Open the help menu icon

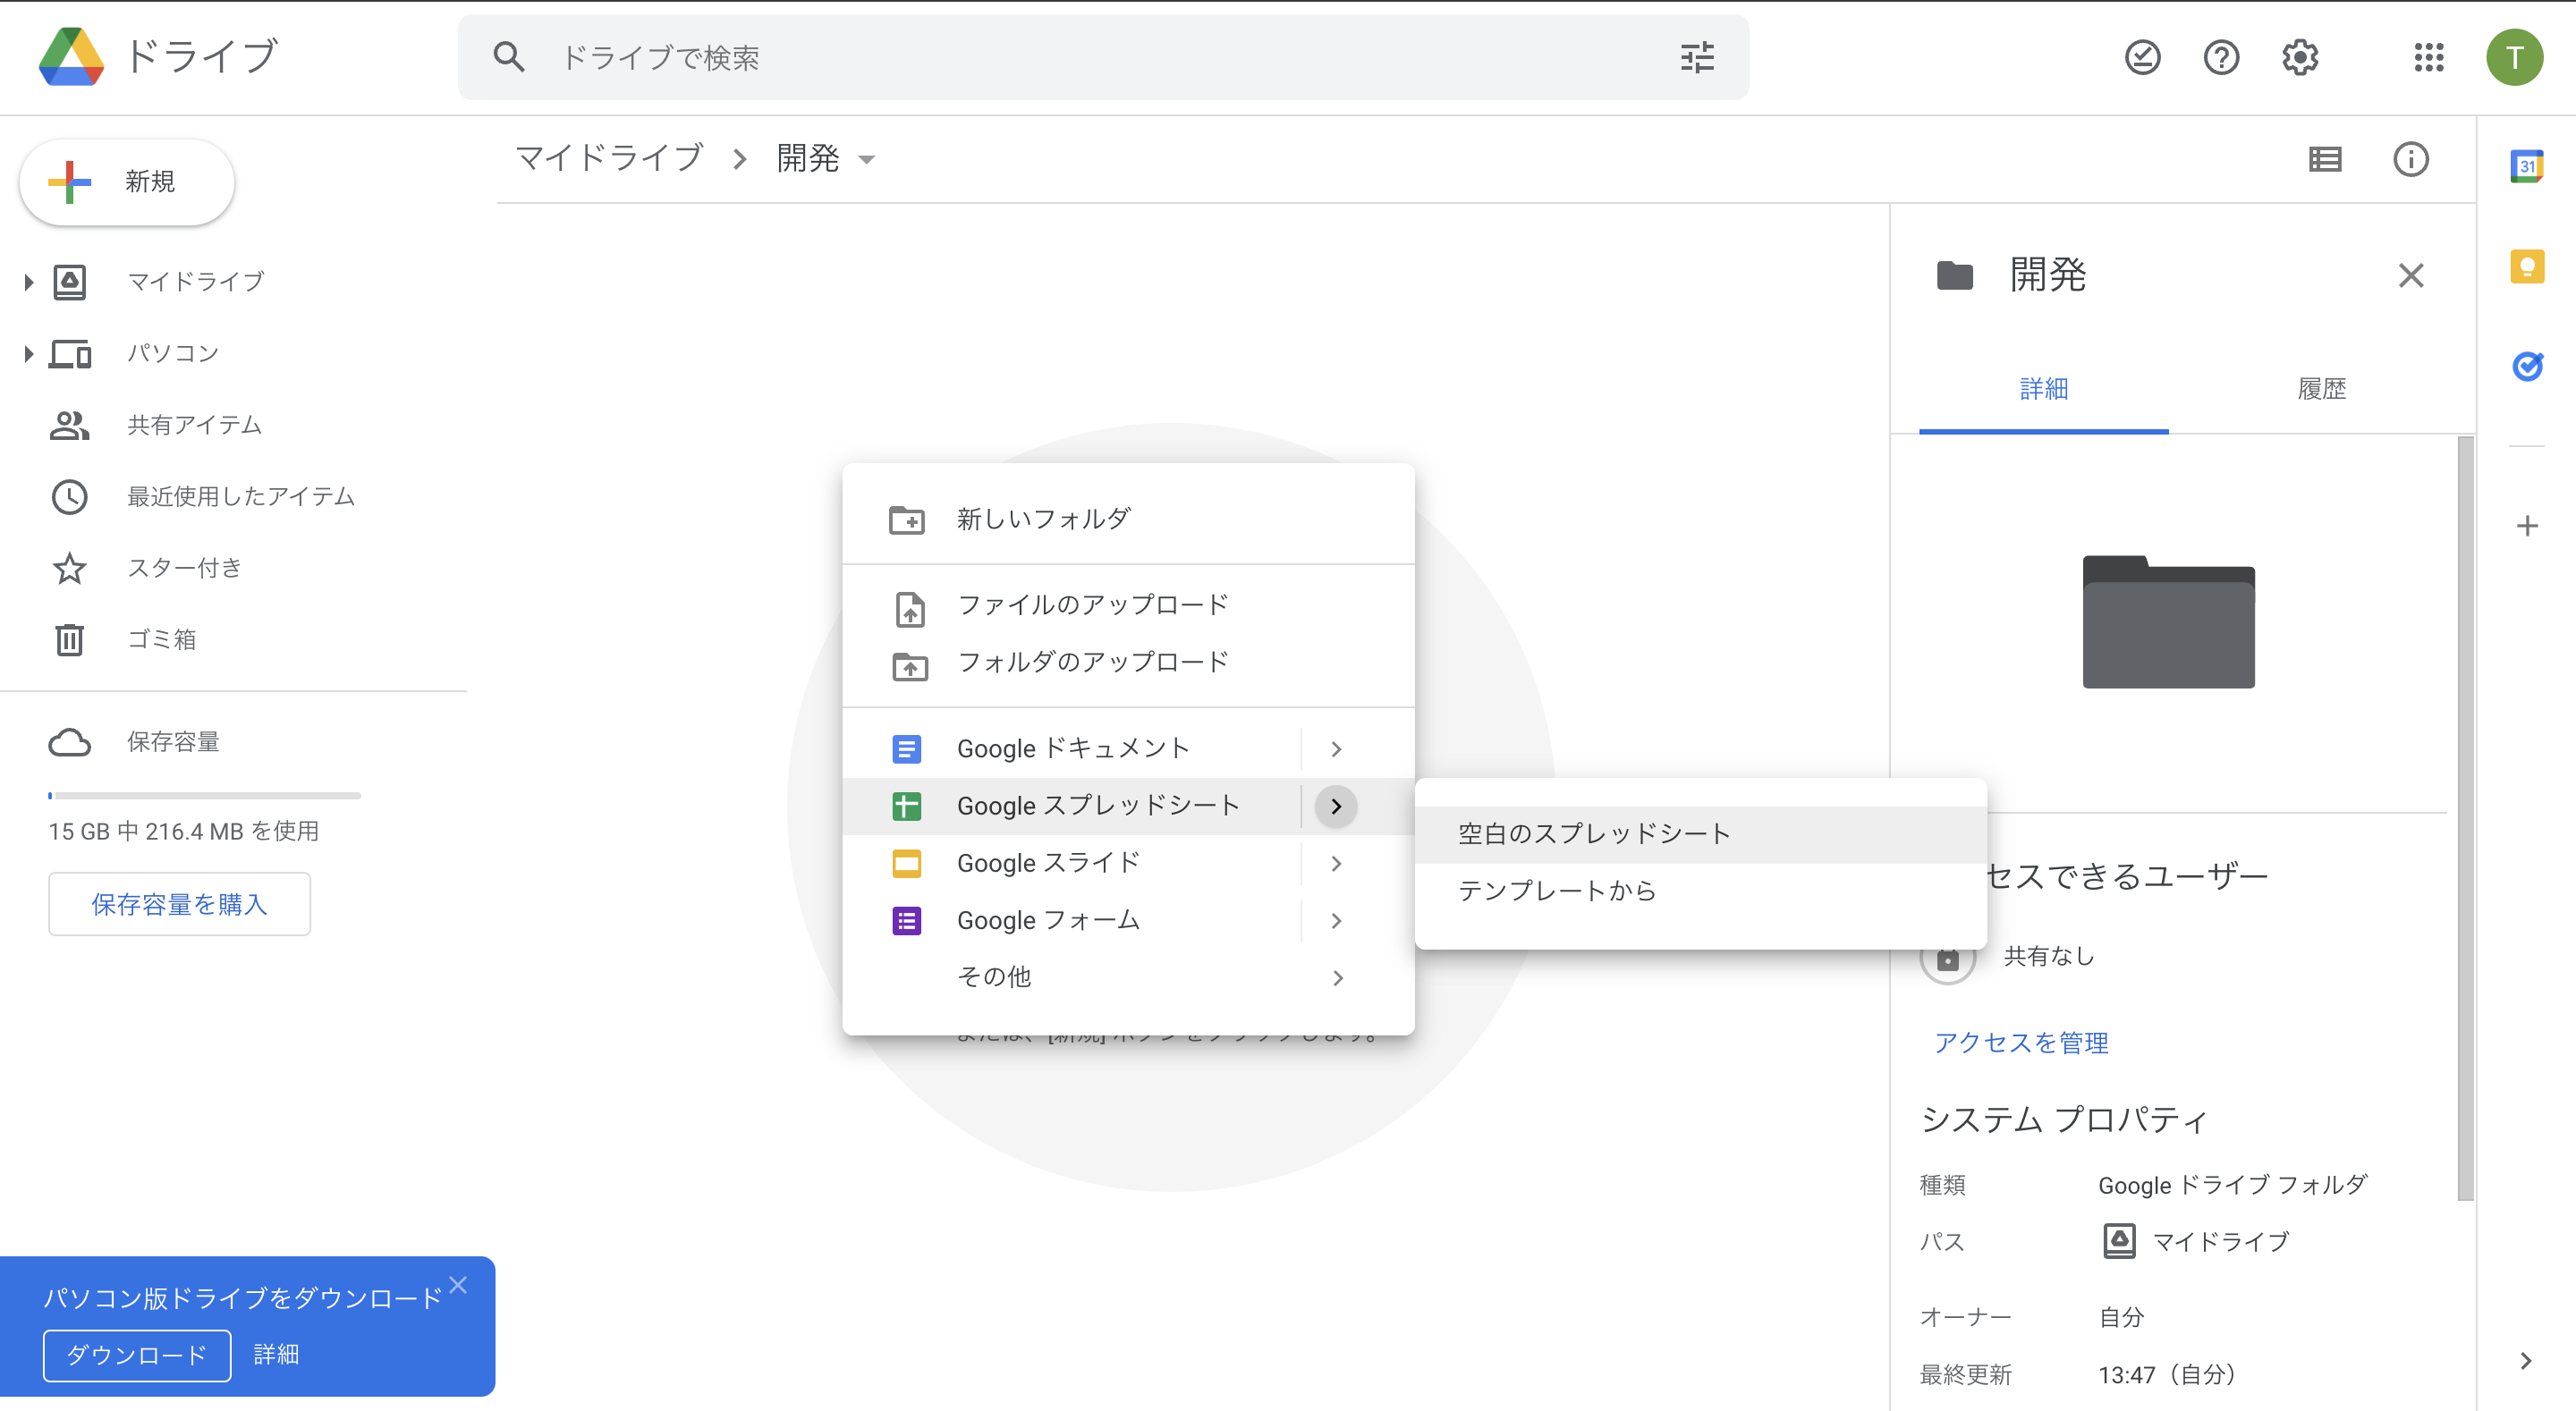pyautogui.click(x=2221, y=57)
